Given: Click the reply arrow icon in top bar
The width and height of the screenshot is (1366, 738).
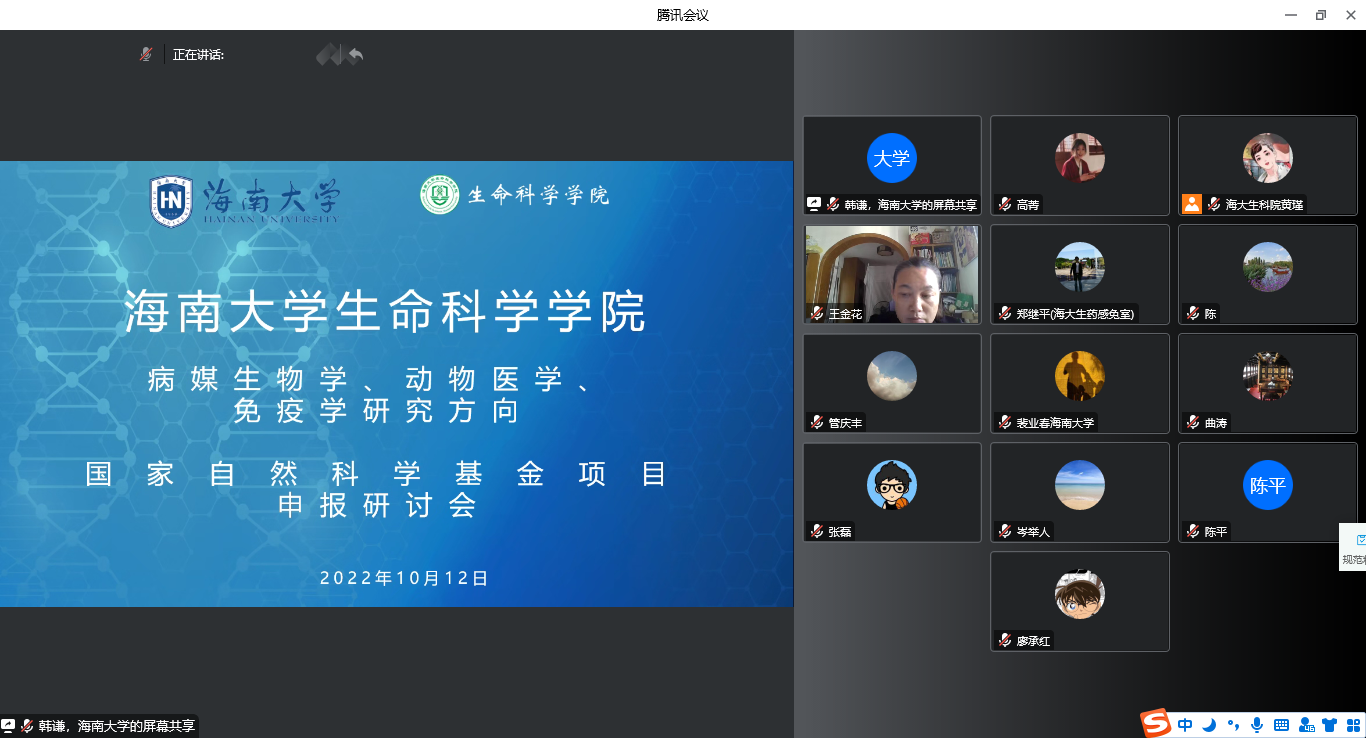Looking at the screenshot, I should coord(355,55).
